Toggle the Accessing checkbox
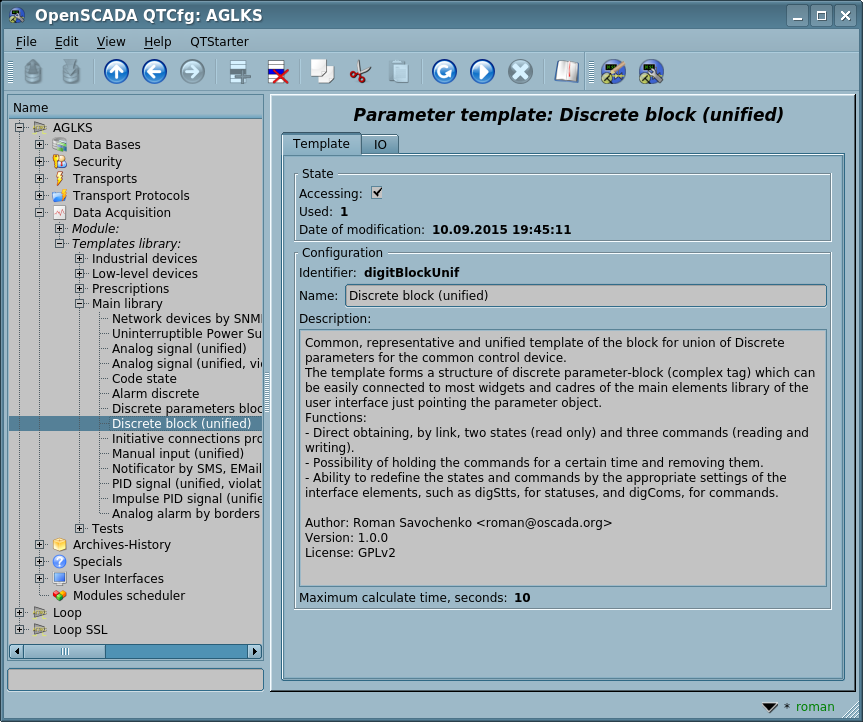This screenshot has height=722, width=863. point(377,193)
